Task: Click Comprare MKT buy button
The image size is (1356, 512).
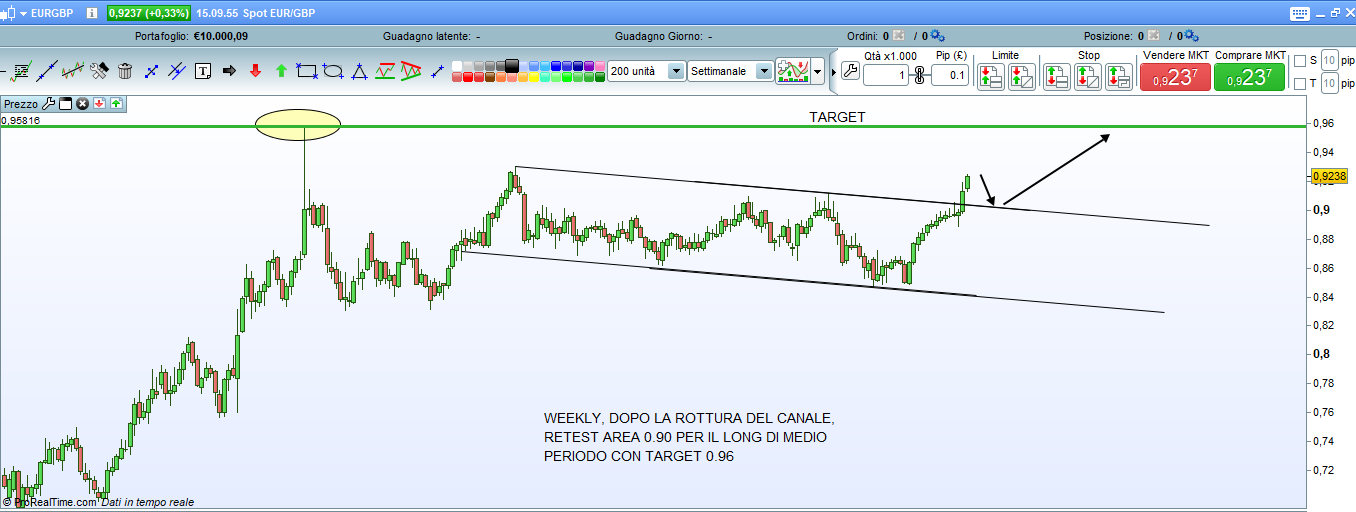Action: (x=1250, y=77)
